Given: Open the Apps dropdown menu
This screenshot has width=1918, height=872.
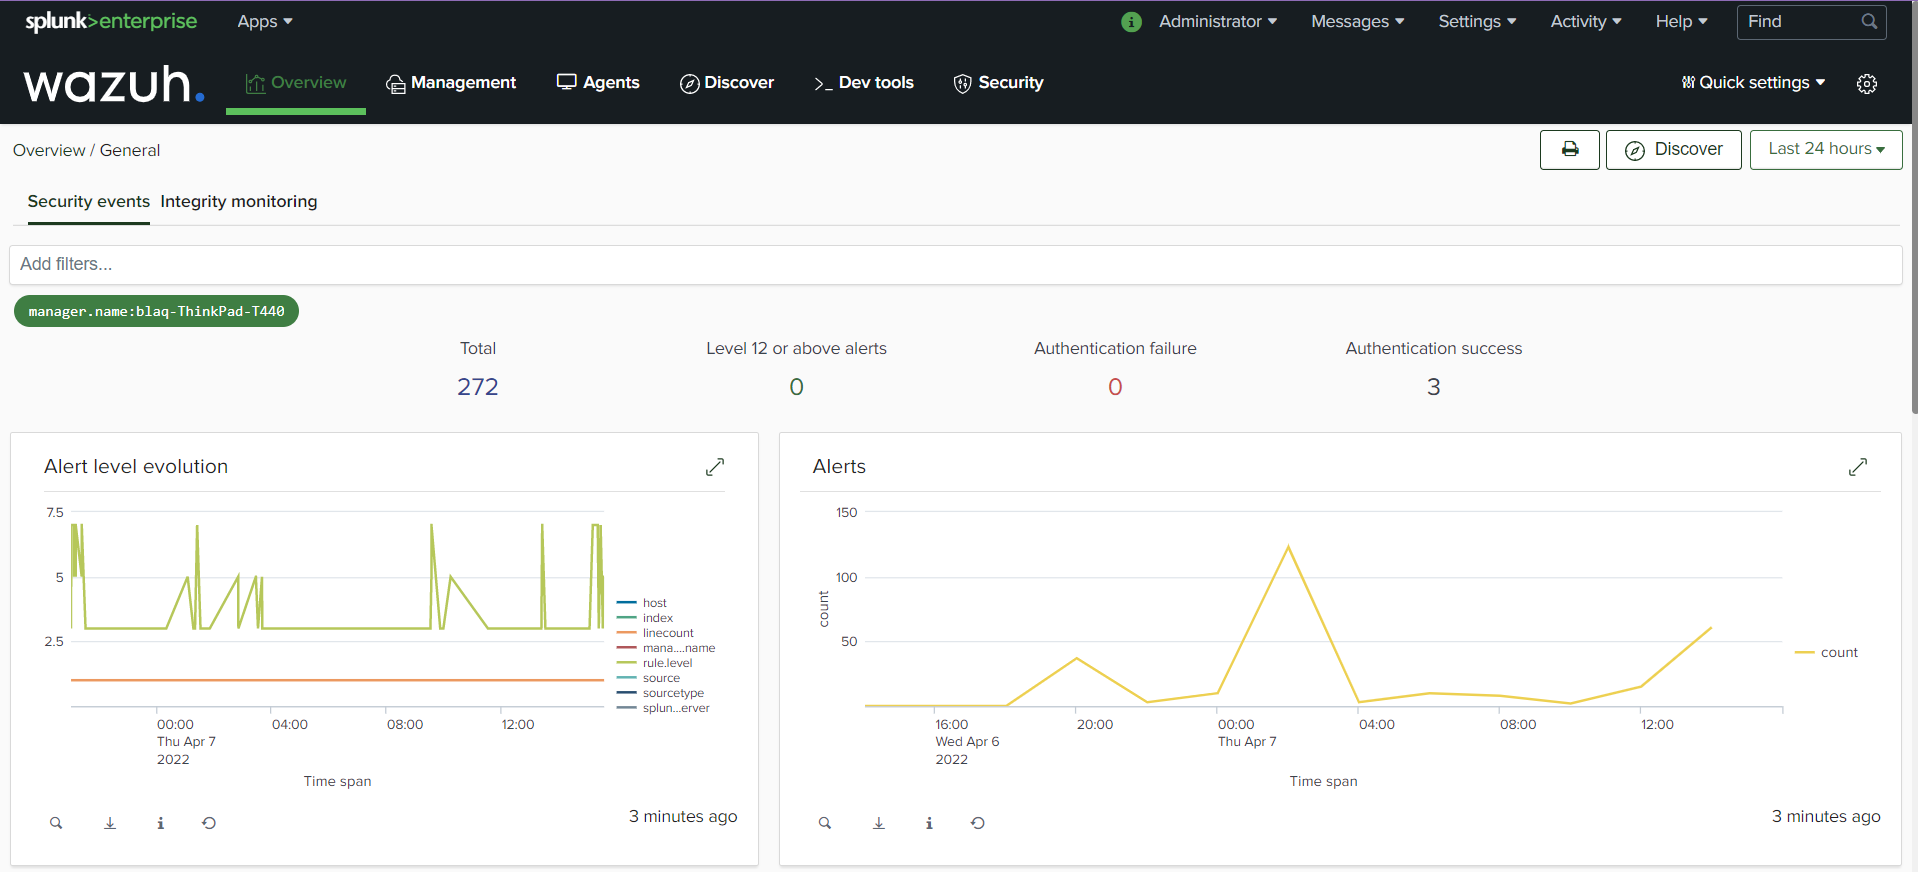Looking at the screenshot, I should point(265,21).
